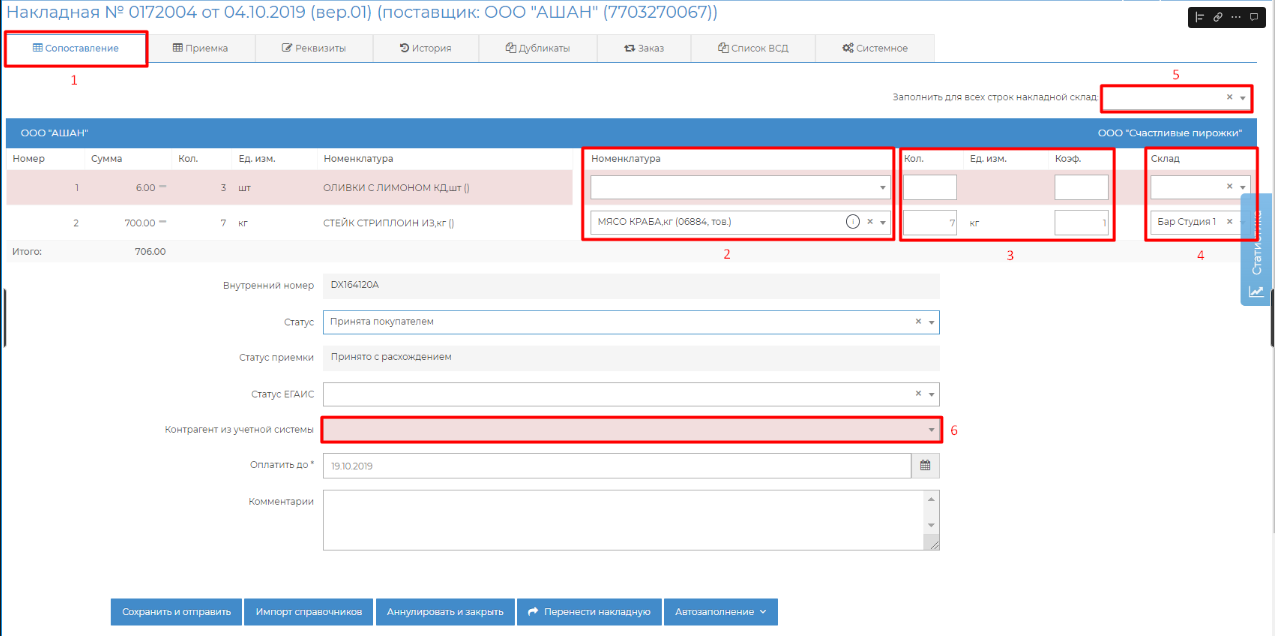Screen dimensions: 1275x636
Task: Expand the Контрагент из учетной системы dropdown
Action: pos(931,430)
